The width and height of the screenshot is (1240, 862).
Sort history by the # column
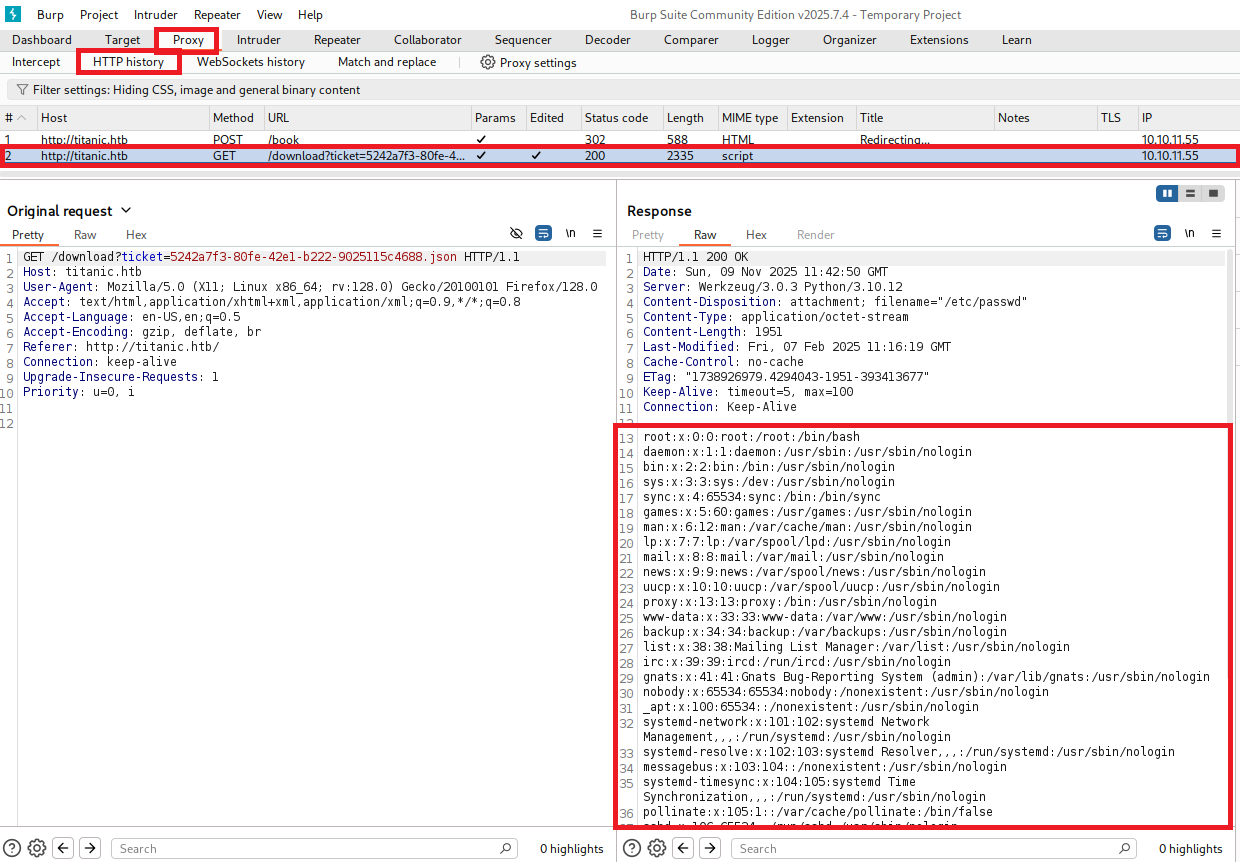click(15, 118)
